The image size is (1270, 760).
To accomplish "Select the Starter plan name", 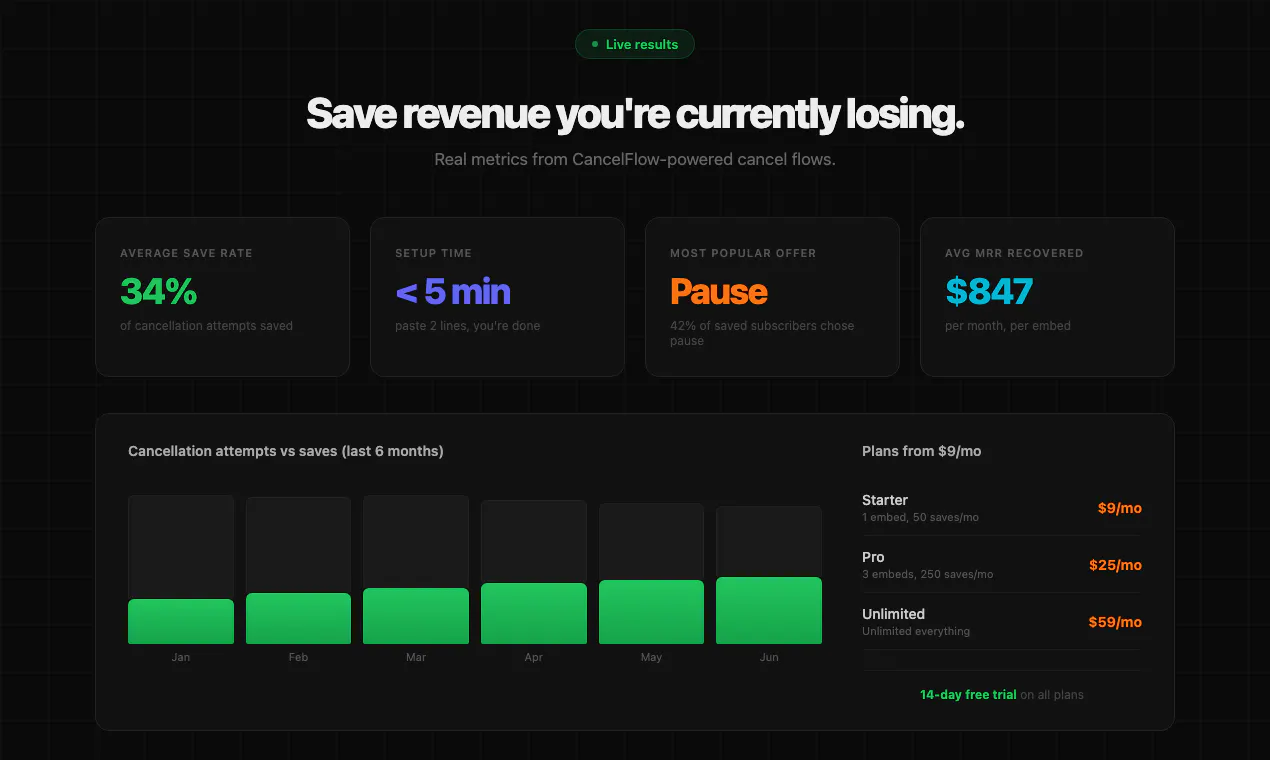I will 885,500.
